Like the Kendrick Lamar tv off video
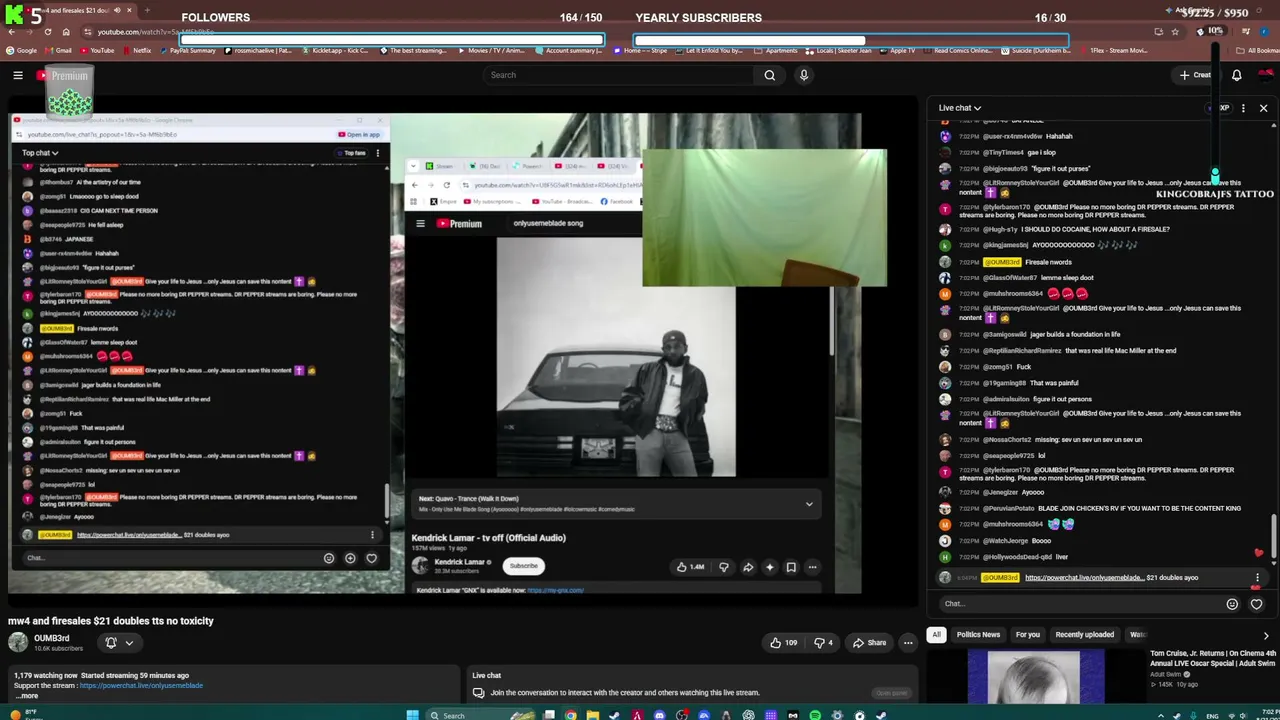Viewport: 1280px width, 720px height. tap(689, 567)
